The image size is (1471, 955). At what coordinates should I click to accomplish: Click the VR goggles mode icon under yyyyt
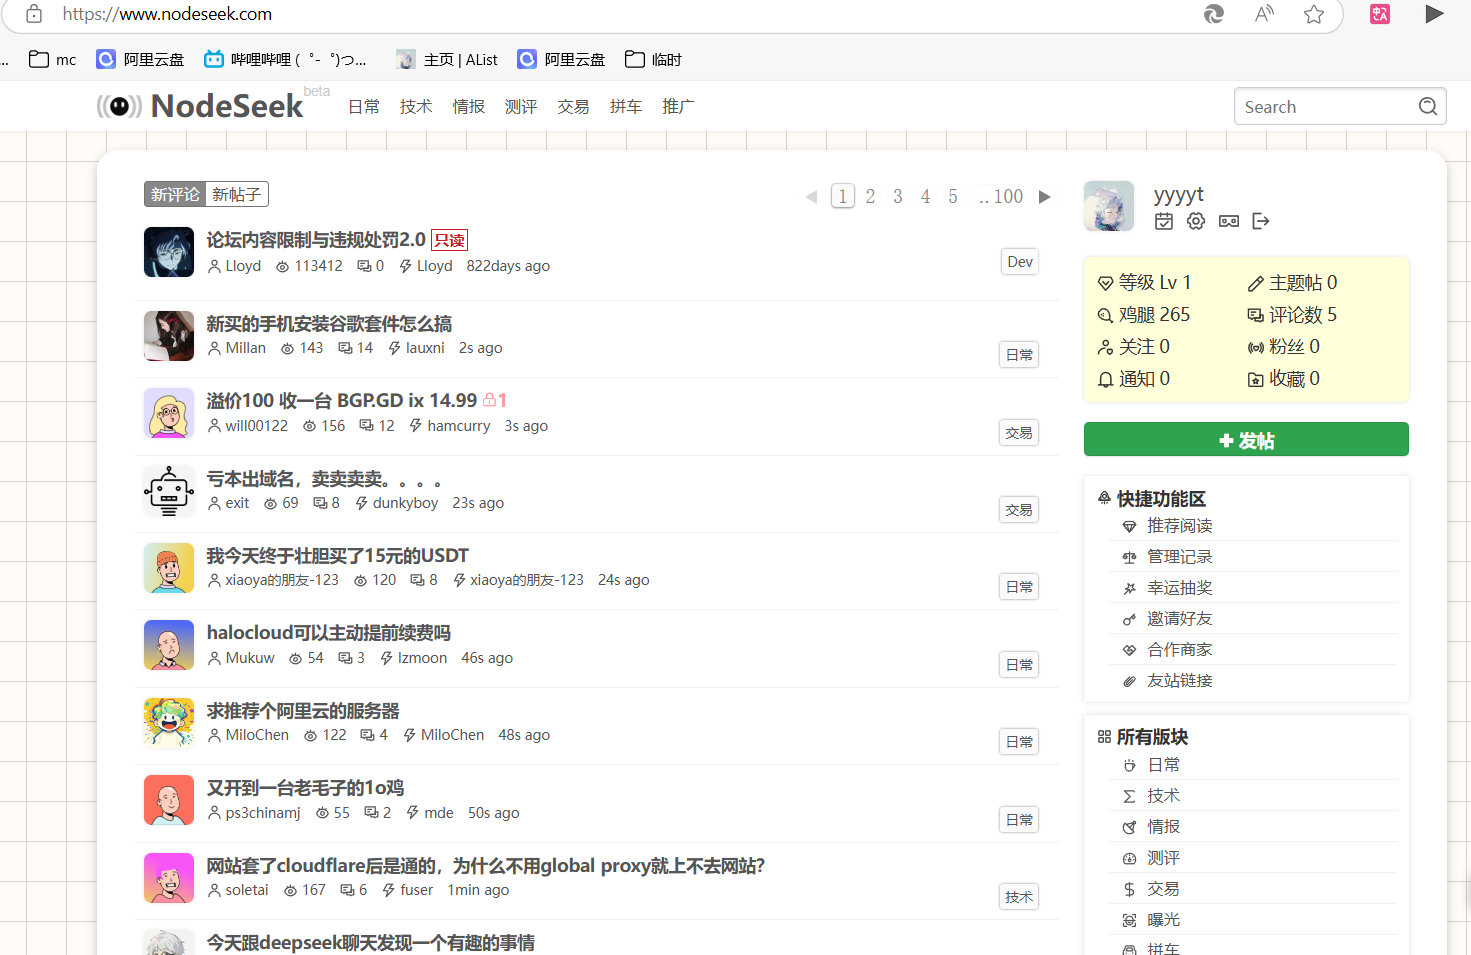pos(1229,221)
